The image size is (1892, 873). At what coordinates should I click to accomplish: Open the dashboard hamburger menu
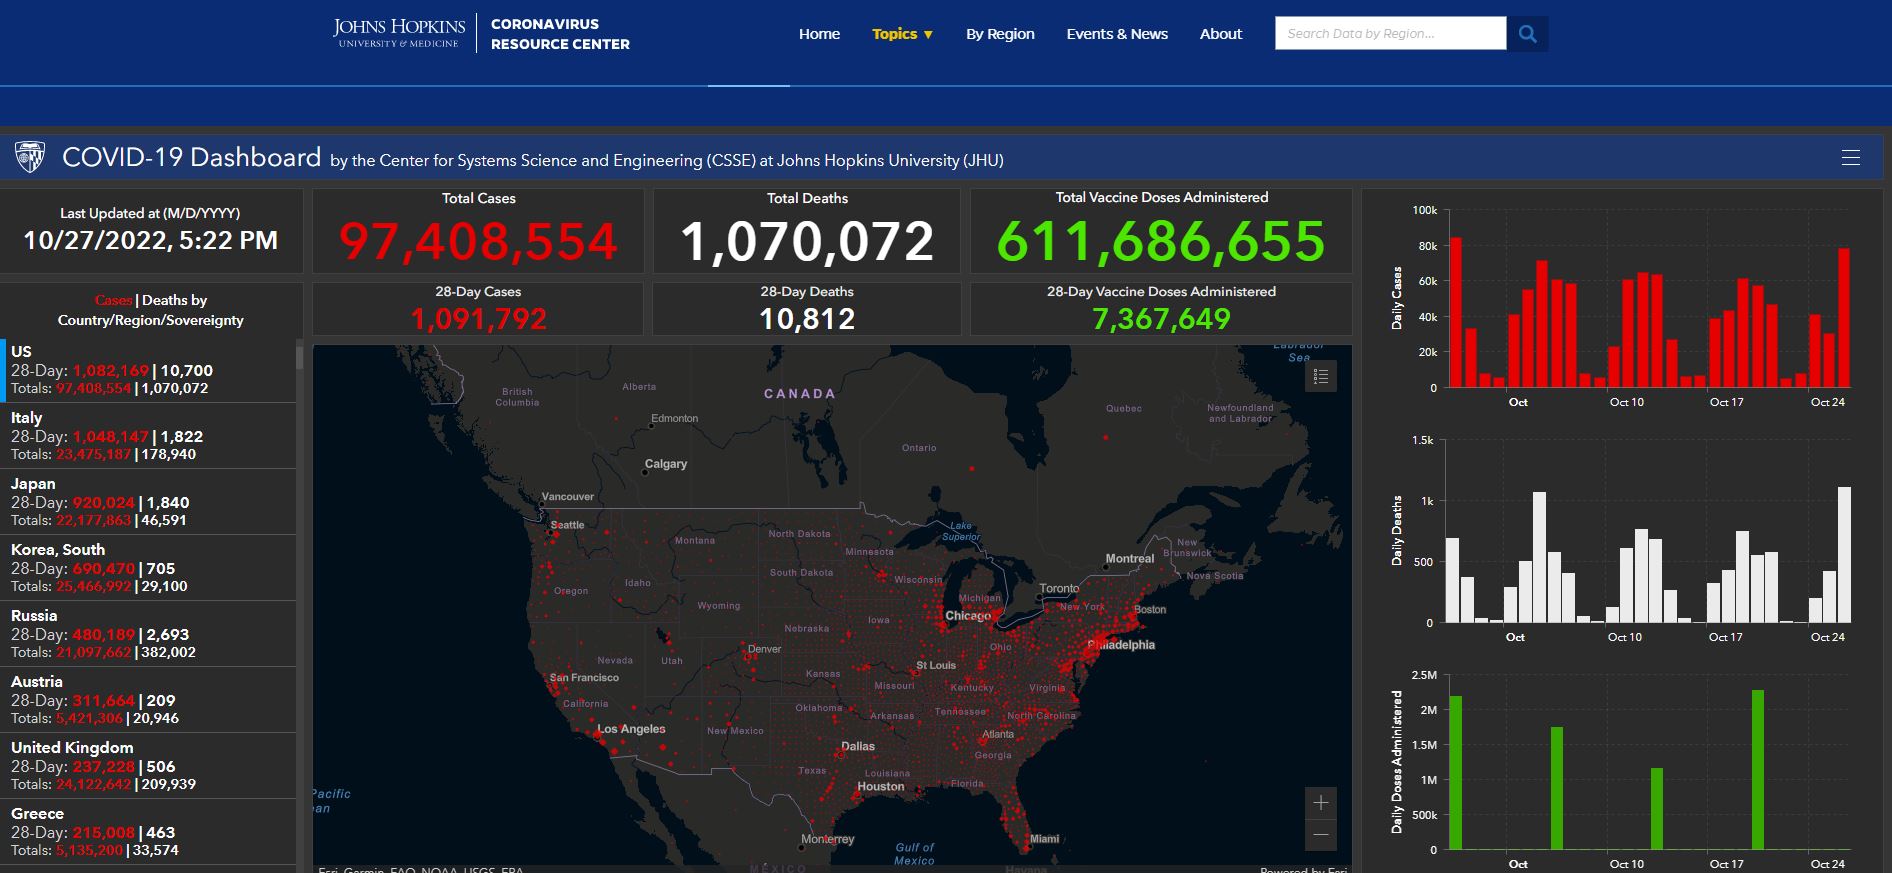point(1851,158)
